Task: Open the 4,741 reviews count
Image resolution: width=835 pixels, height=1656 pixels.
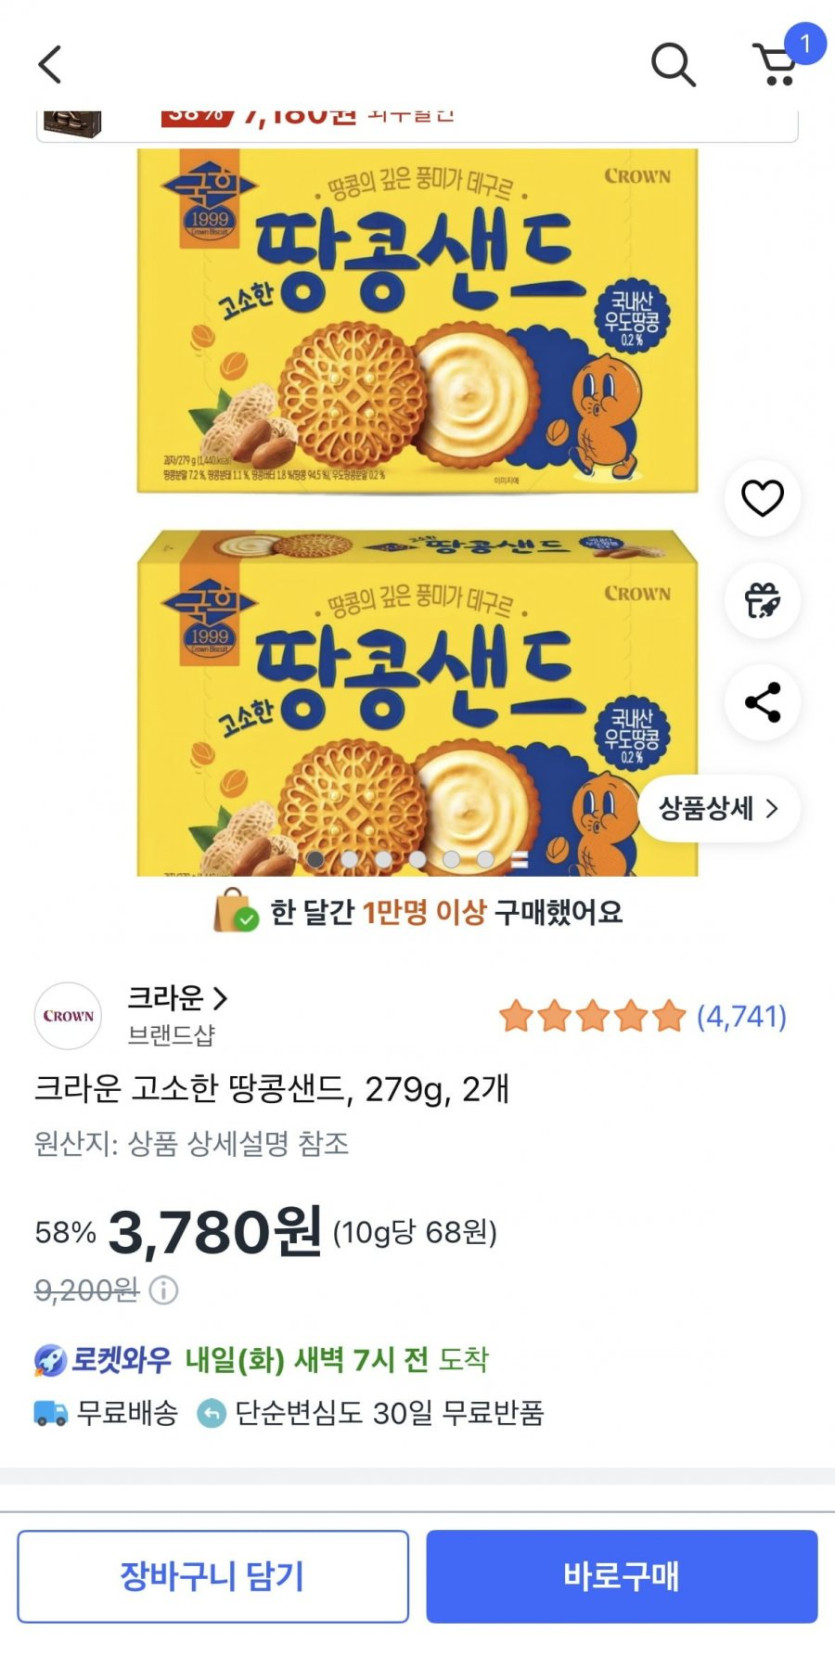Action: (x=741, y=1016)
